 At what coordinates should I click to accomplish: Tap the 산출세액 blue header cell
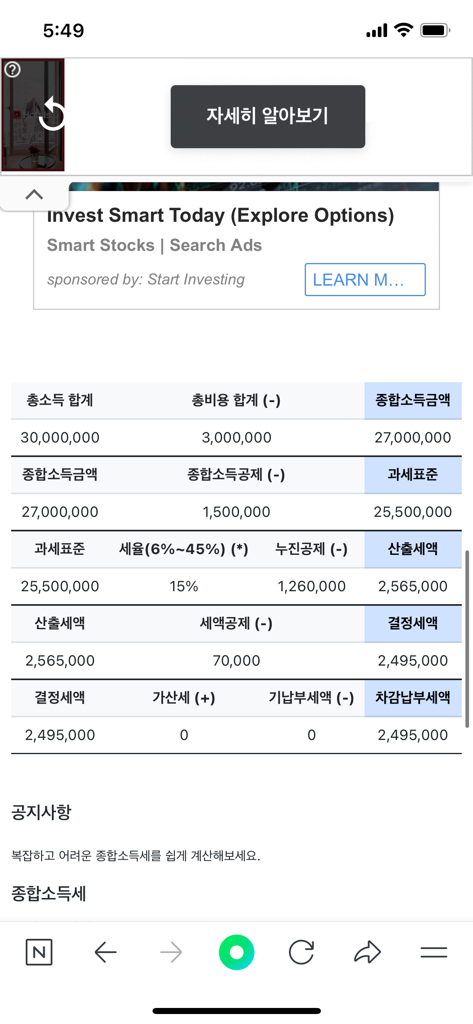tap(413, 549)
